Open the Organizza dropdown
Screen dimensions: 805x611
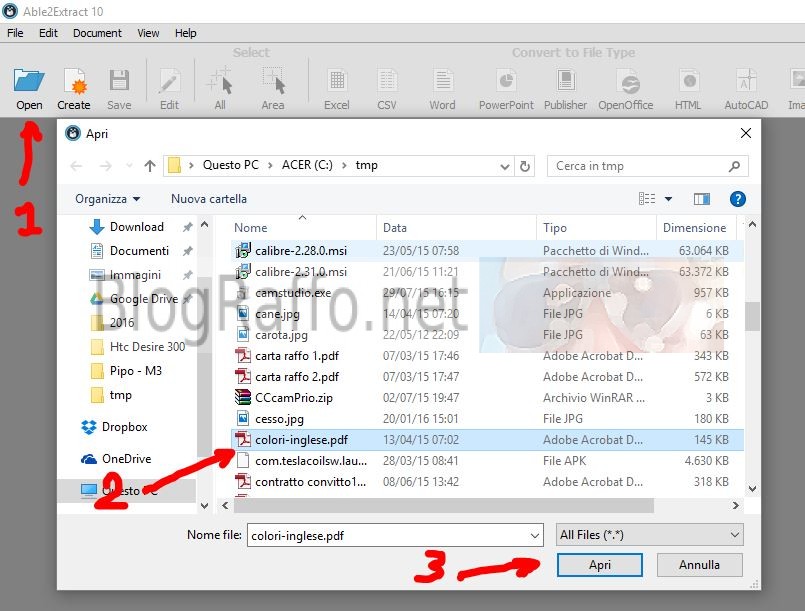click(x=107, y=199)
